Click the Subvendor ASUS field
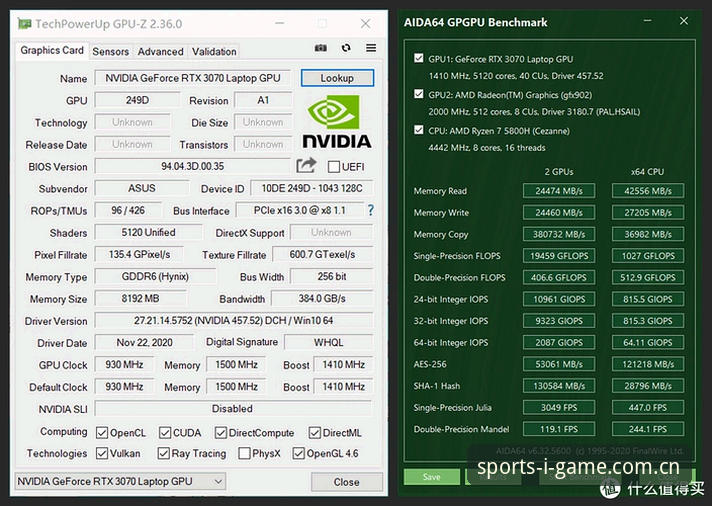712x506 pixels. (142, 188)
